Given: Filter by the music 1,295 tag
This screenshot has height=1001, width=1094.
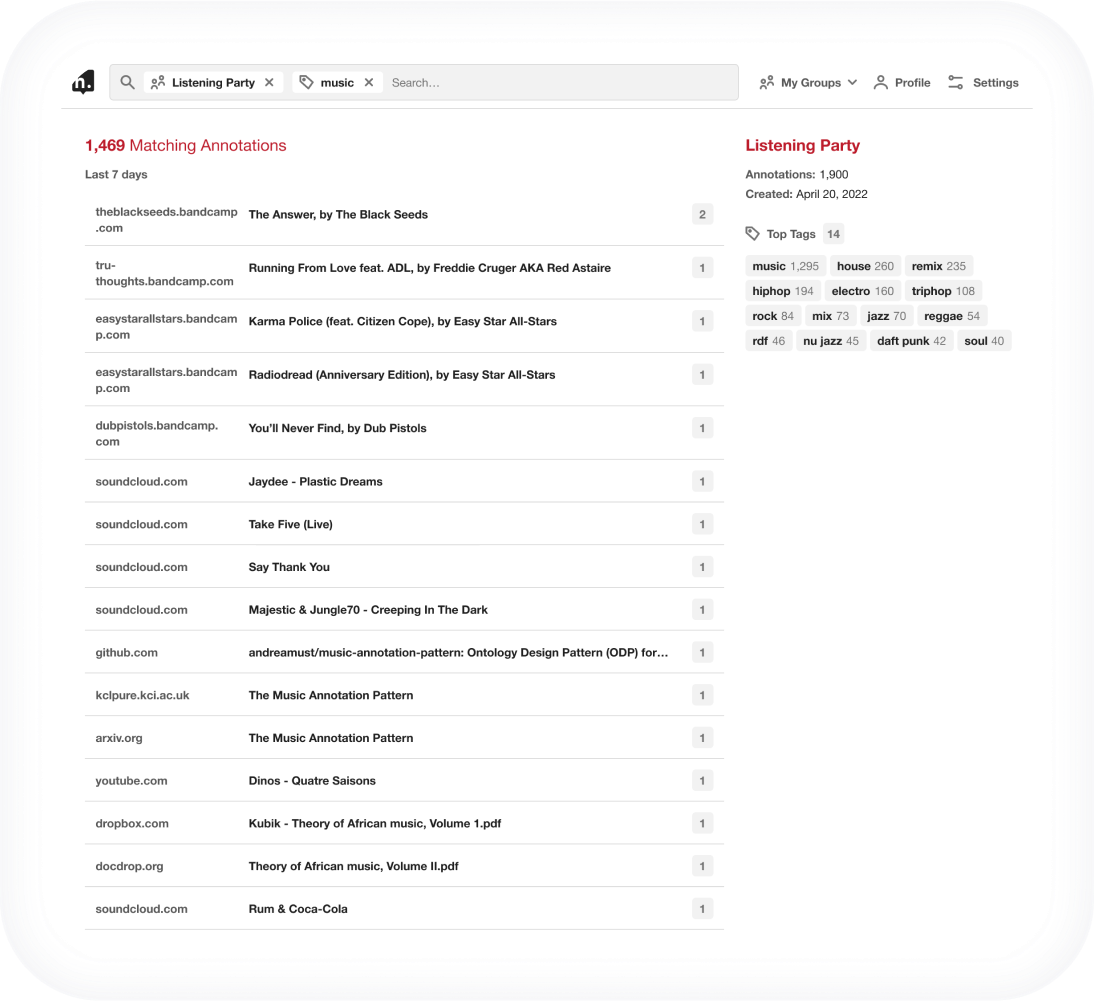Looking at the screenshot, I should [786, 266].
